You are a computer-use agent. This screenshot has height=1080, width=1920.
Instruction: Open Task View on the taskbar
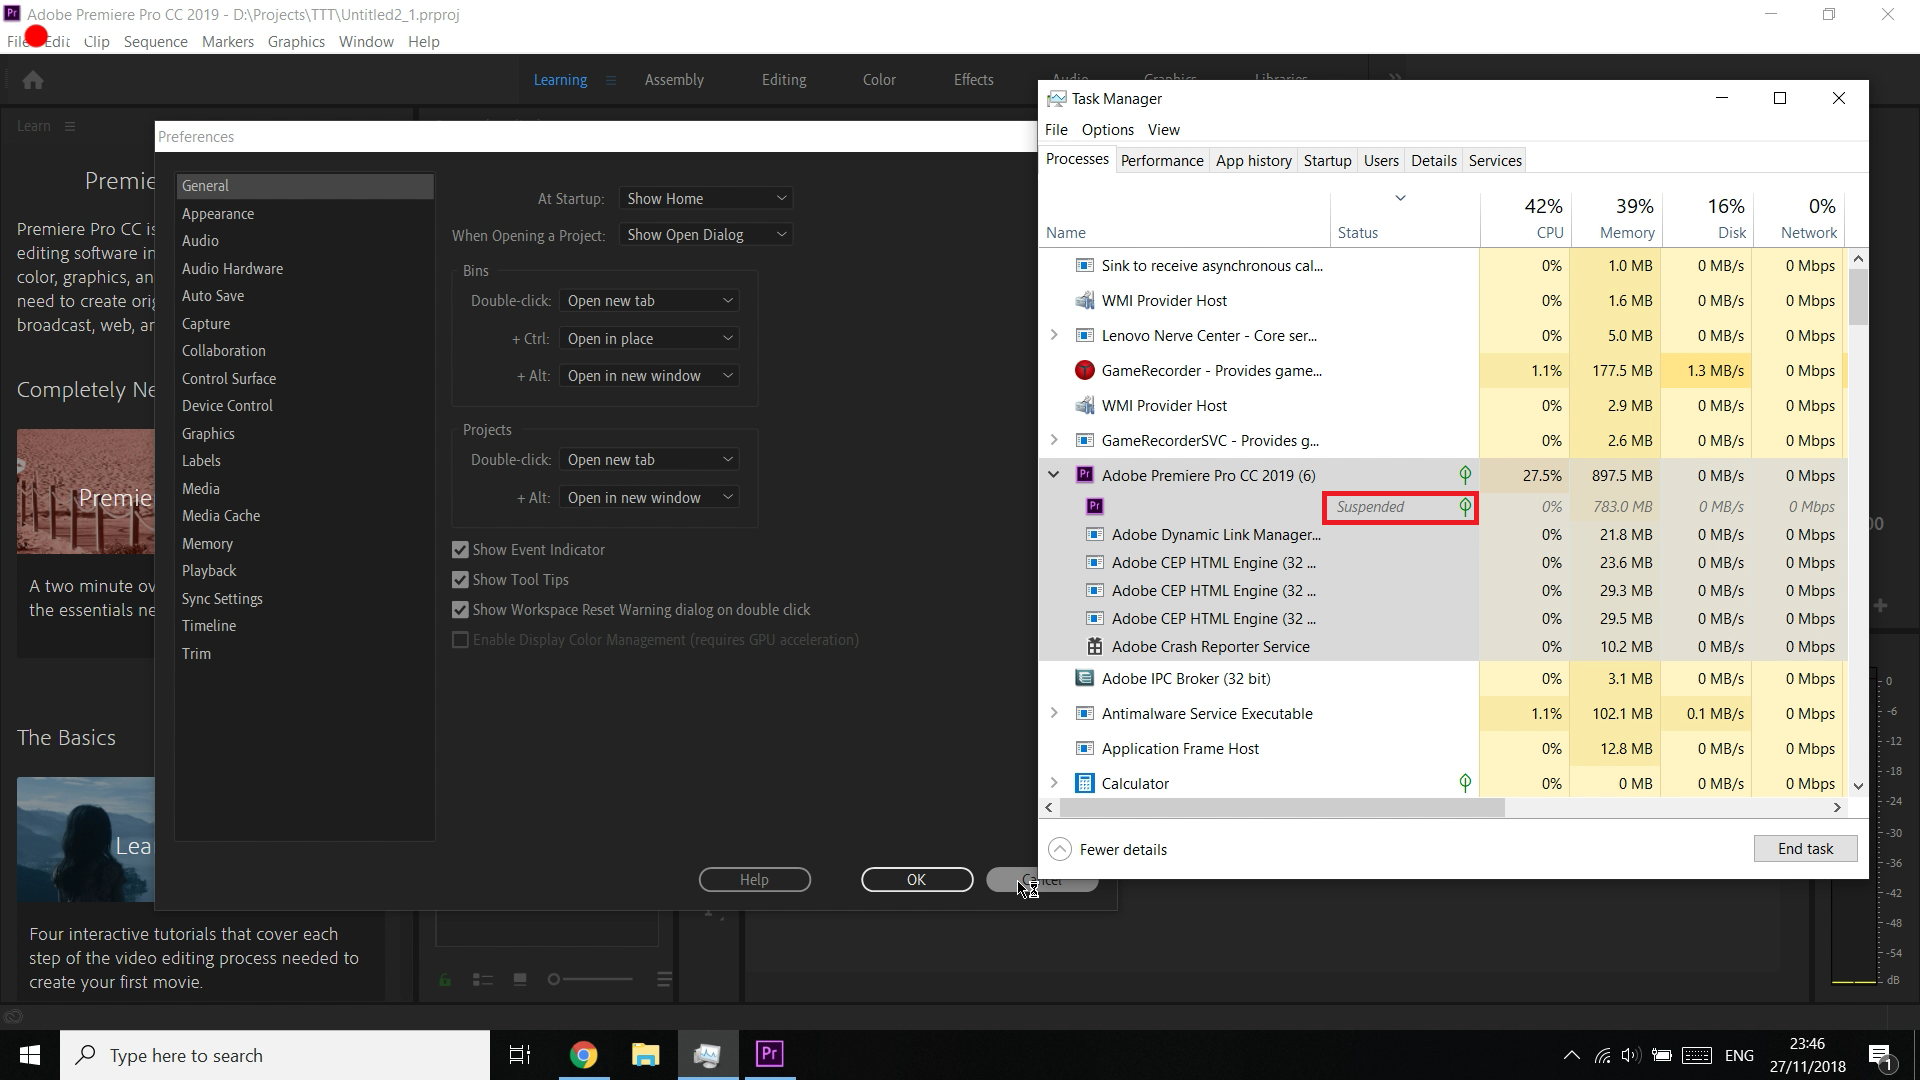(x=520, y=1055)
